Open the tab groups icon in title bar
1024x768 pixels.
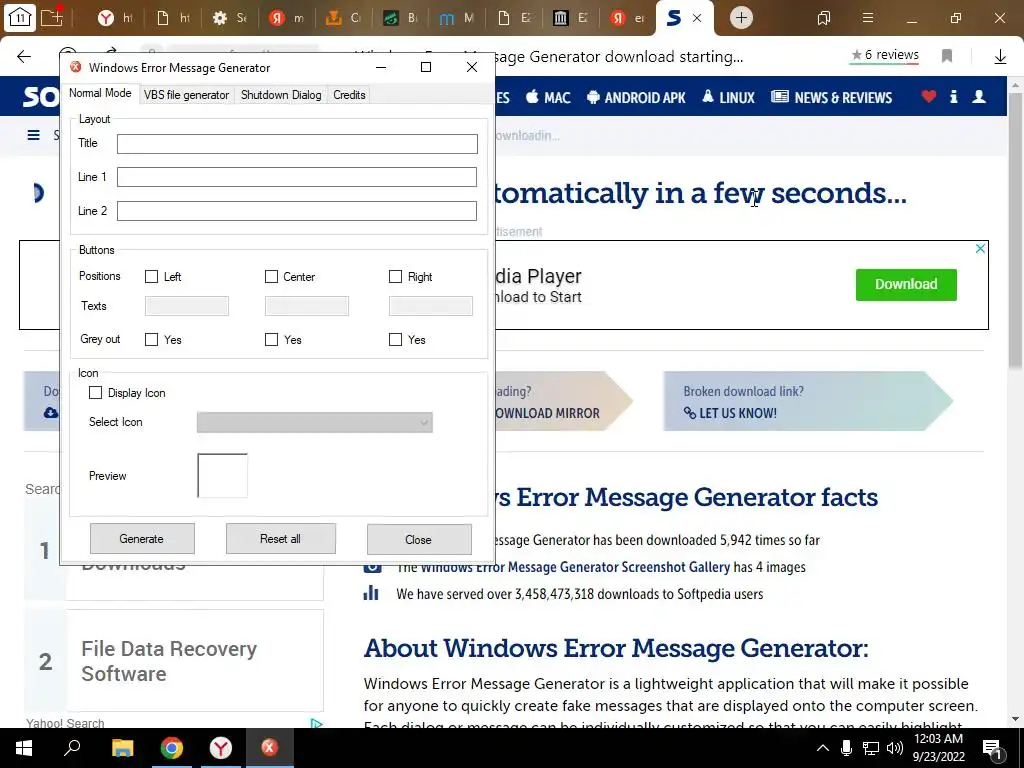pyautogui.click(x=824, y=18)
